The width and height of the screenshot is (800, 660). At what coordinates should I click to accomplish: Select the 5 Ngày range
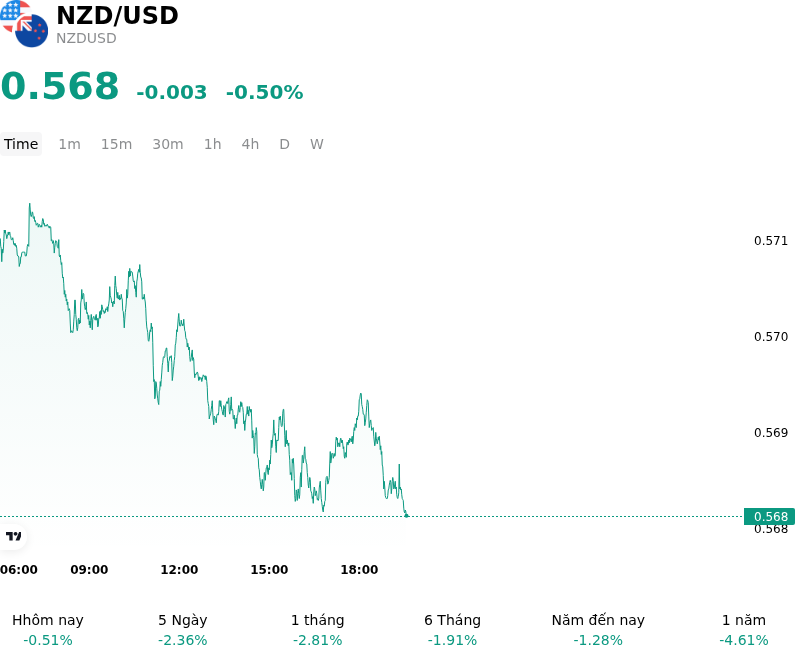point(183,630)
